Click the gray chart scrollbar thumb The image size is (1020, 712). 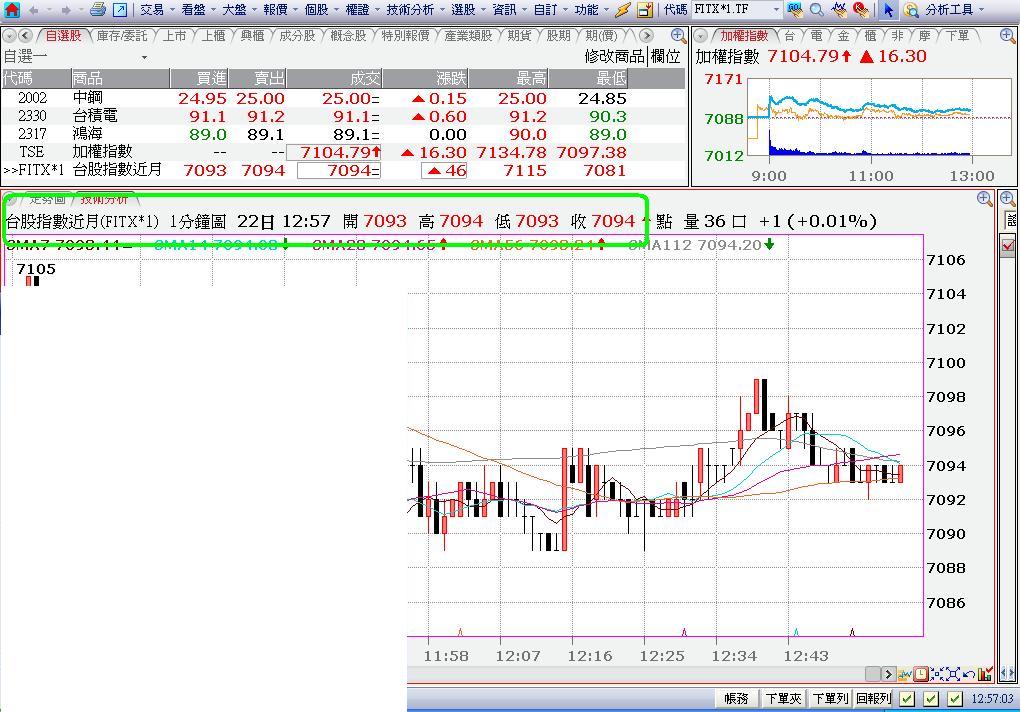click(872, 674)
